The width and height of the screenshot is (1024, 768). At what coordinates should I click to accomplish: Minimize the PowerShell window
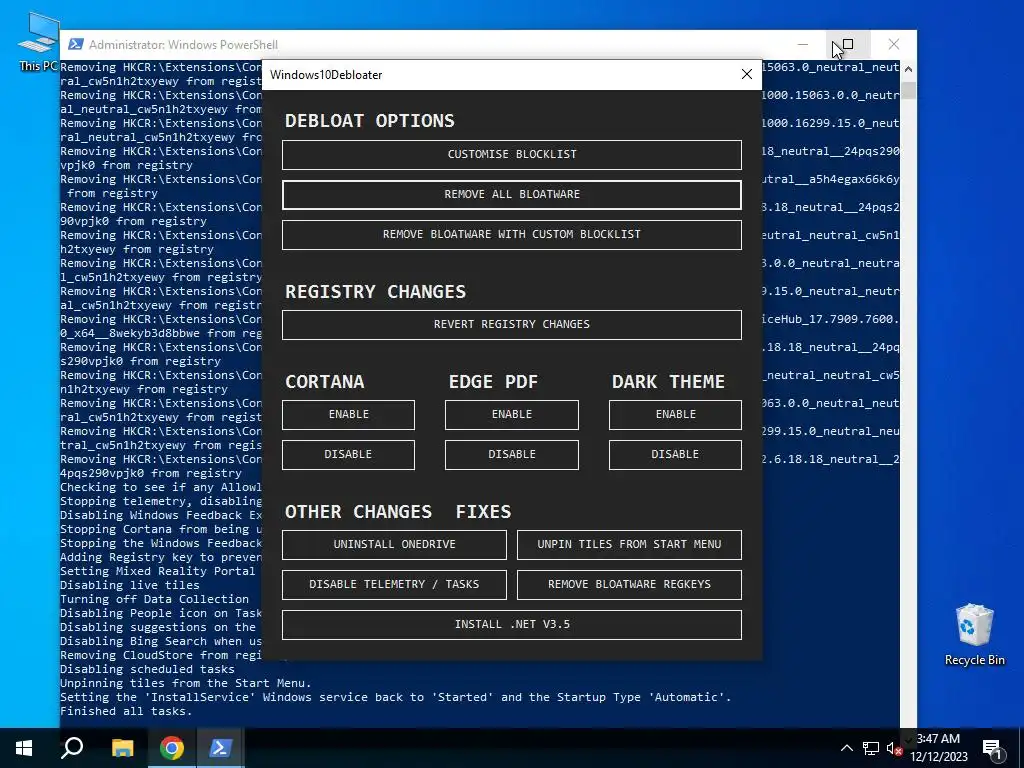[803, 44]
